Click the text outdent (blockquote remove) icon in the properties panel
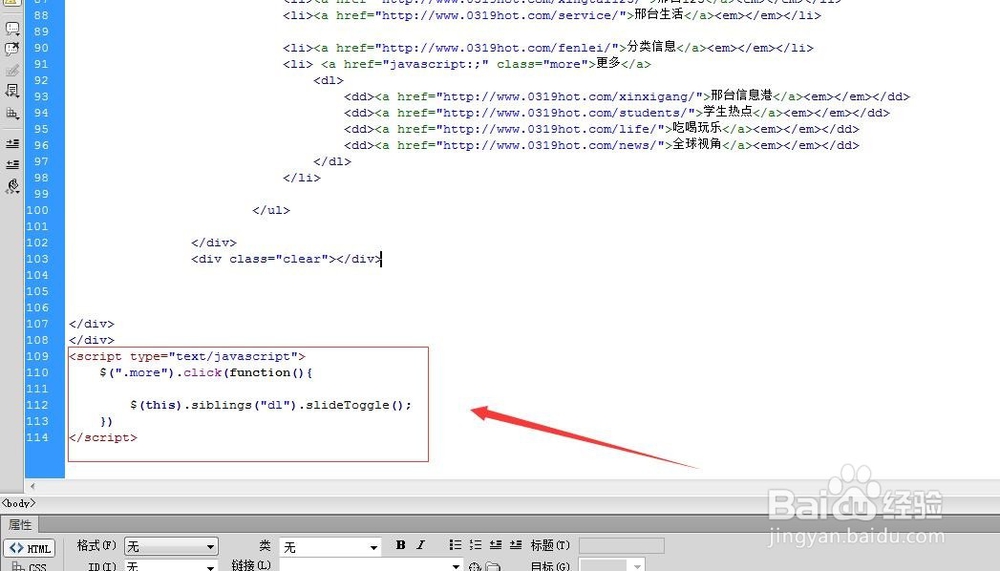The image size is (1000, 571). coord(496,545)
